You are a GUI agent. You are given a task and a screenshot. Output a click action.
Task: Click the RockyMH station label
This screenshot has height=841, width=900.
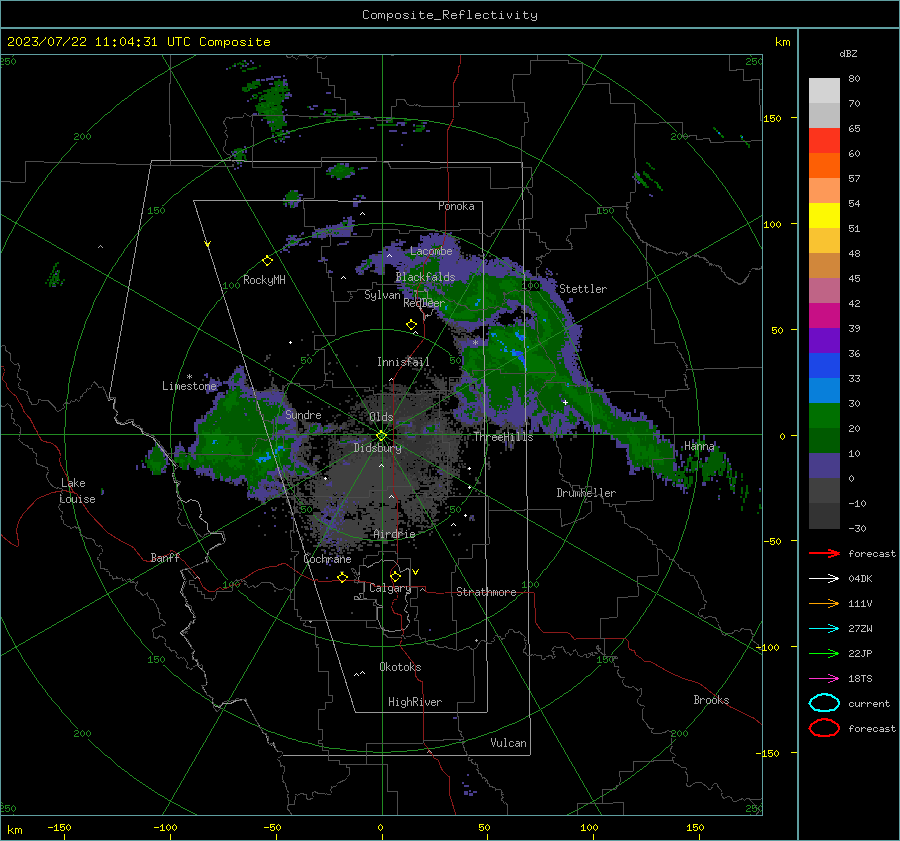264,280
